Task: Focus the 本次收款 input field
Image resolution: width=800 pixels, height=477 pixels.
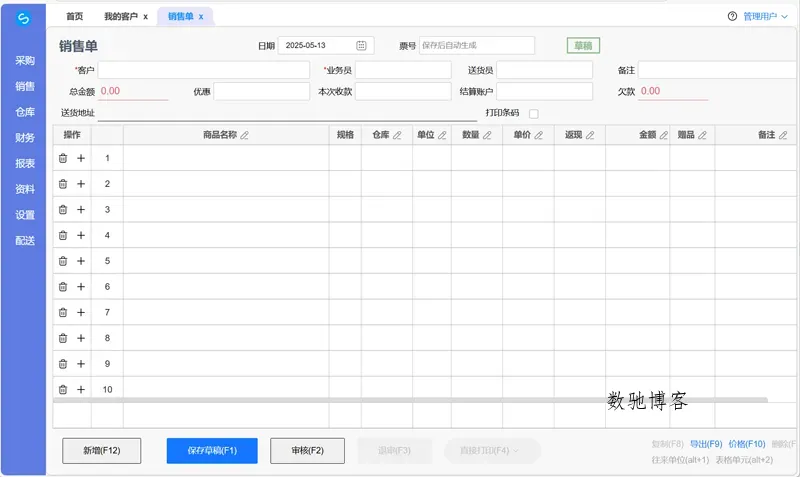Action: pyautogui.click(x=403, y=91)
